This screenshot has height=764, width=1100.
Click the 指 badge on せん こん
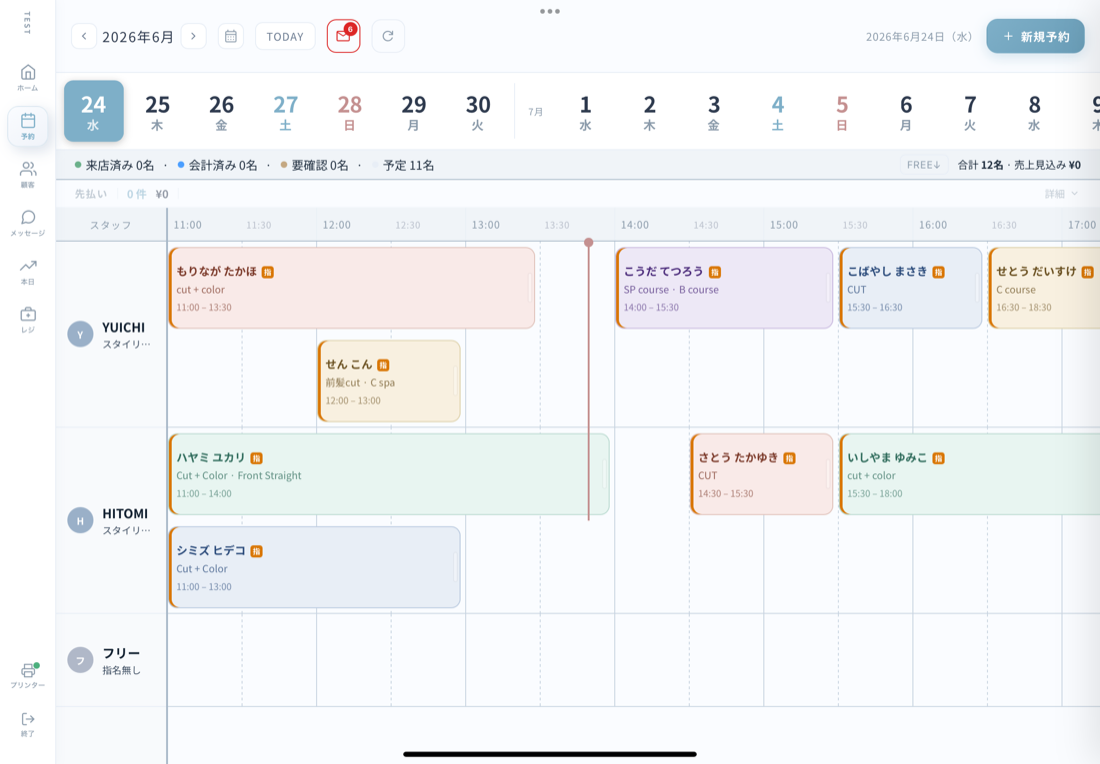click(383, 365)
